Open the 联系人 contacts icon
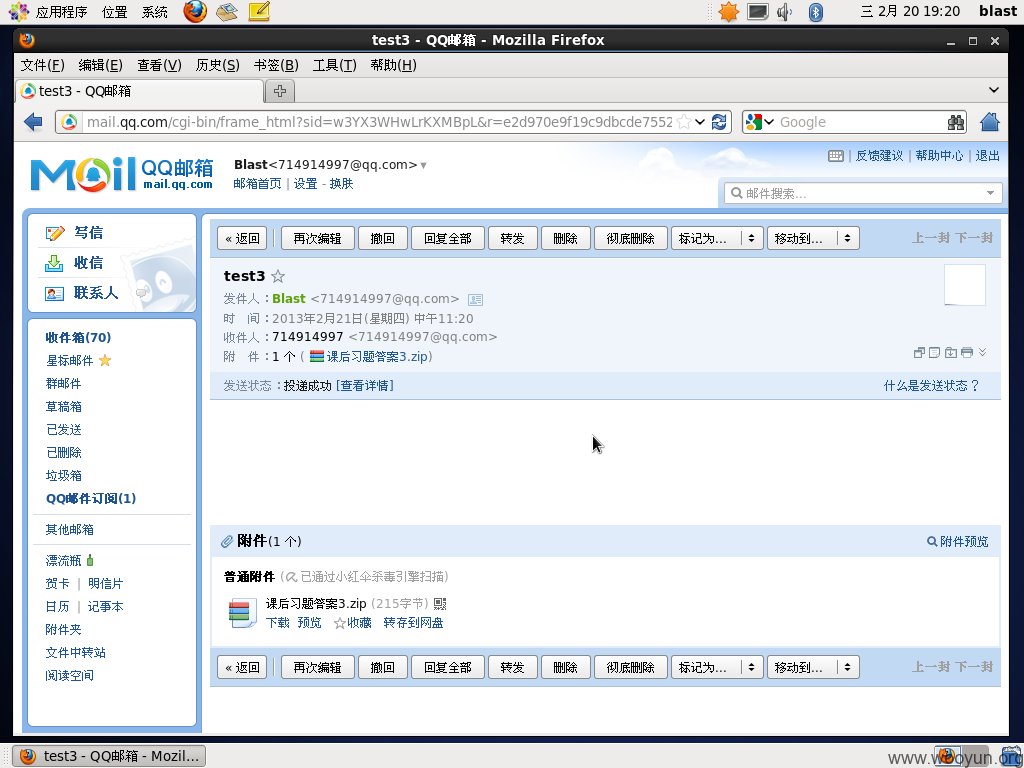This screenshot has width=1024, height=768. point(54,293)
